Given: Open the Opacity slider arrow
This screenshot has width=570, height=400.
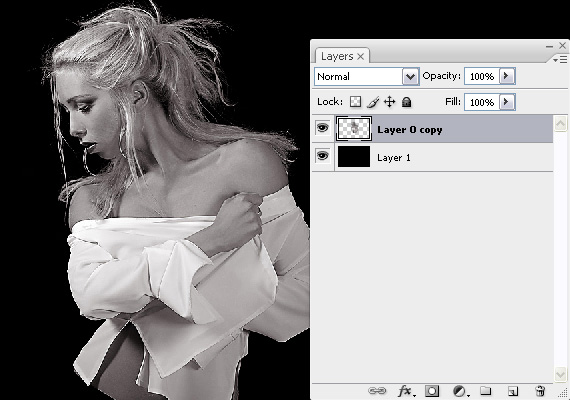Looking at the screenshot, I should (507, 76).
